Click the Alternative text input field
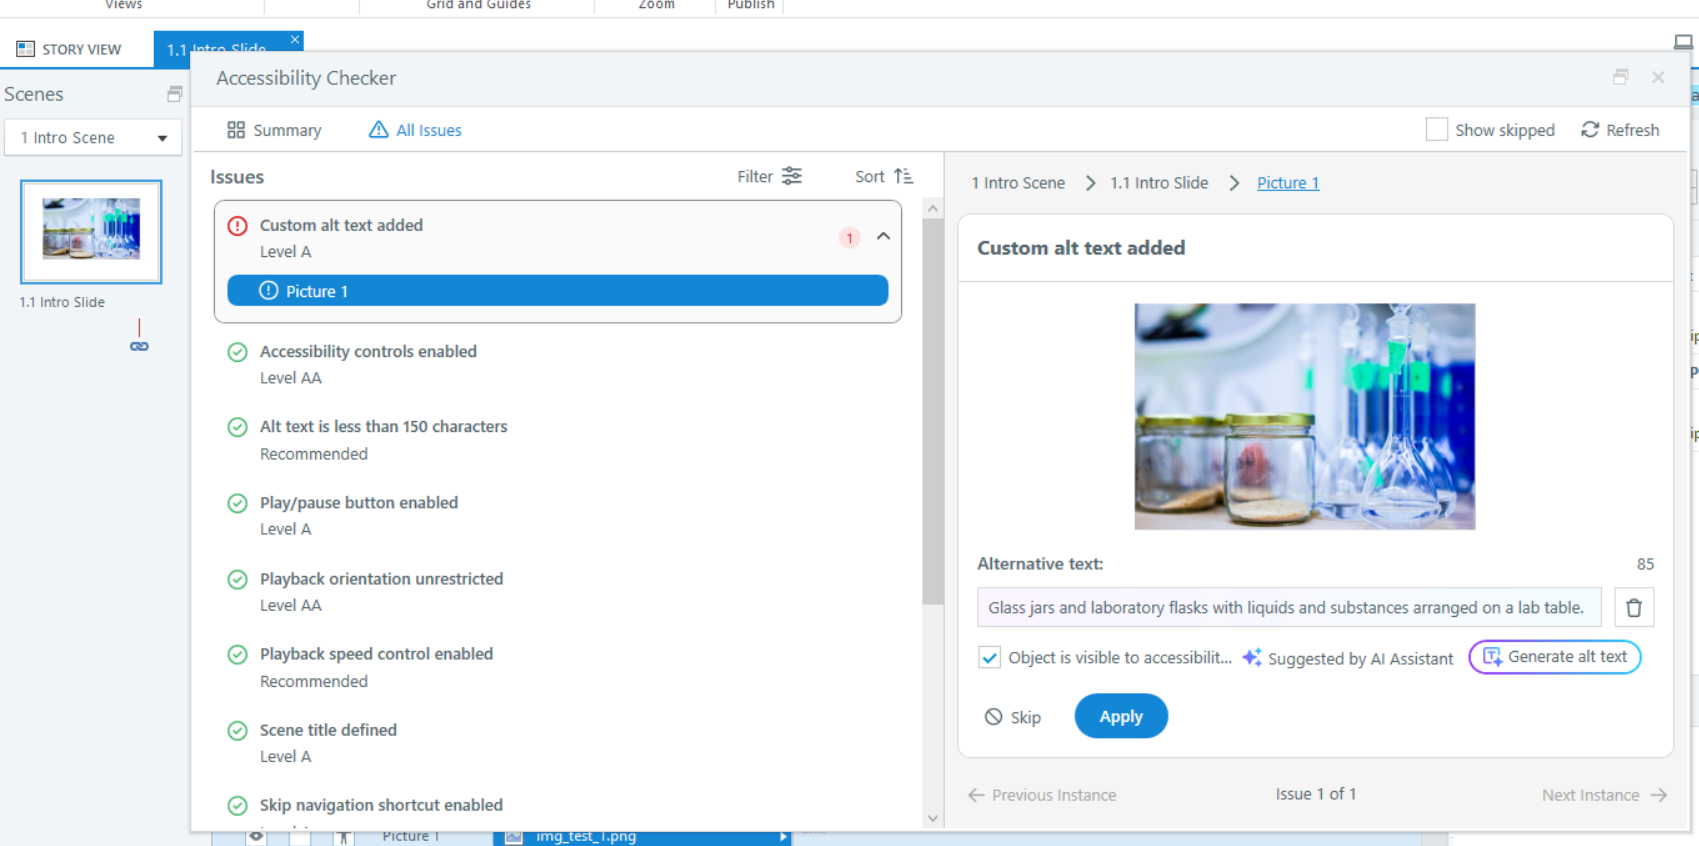 (1289, 608)
